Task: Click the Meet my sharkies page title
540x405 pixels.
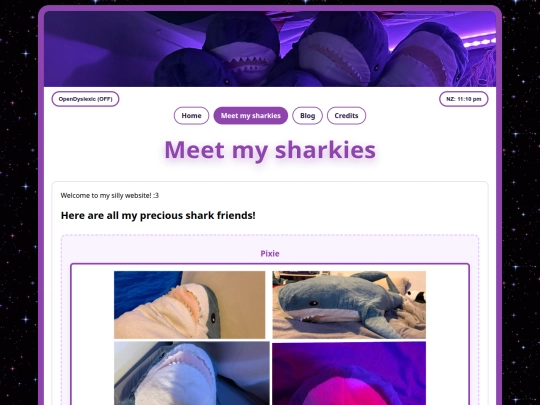Action: point(270,150)
